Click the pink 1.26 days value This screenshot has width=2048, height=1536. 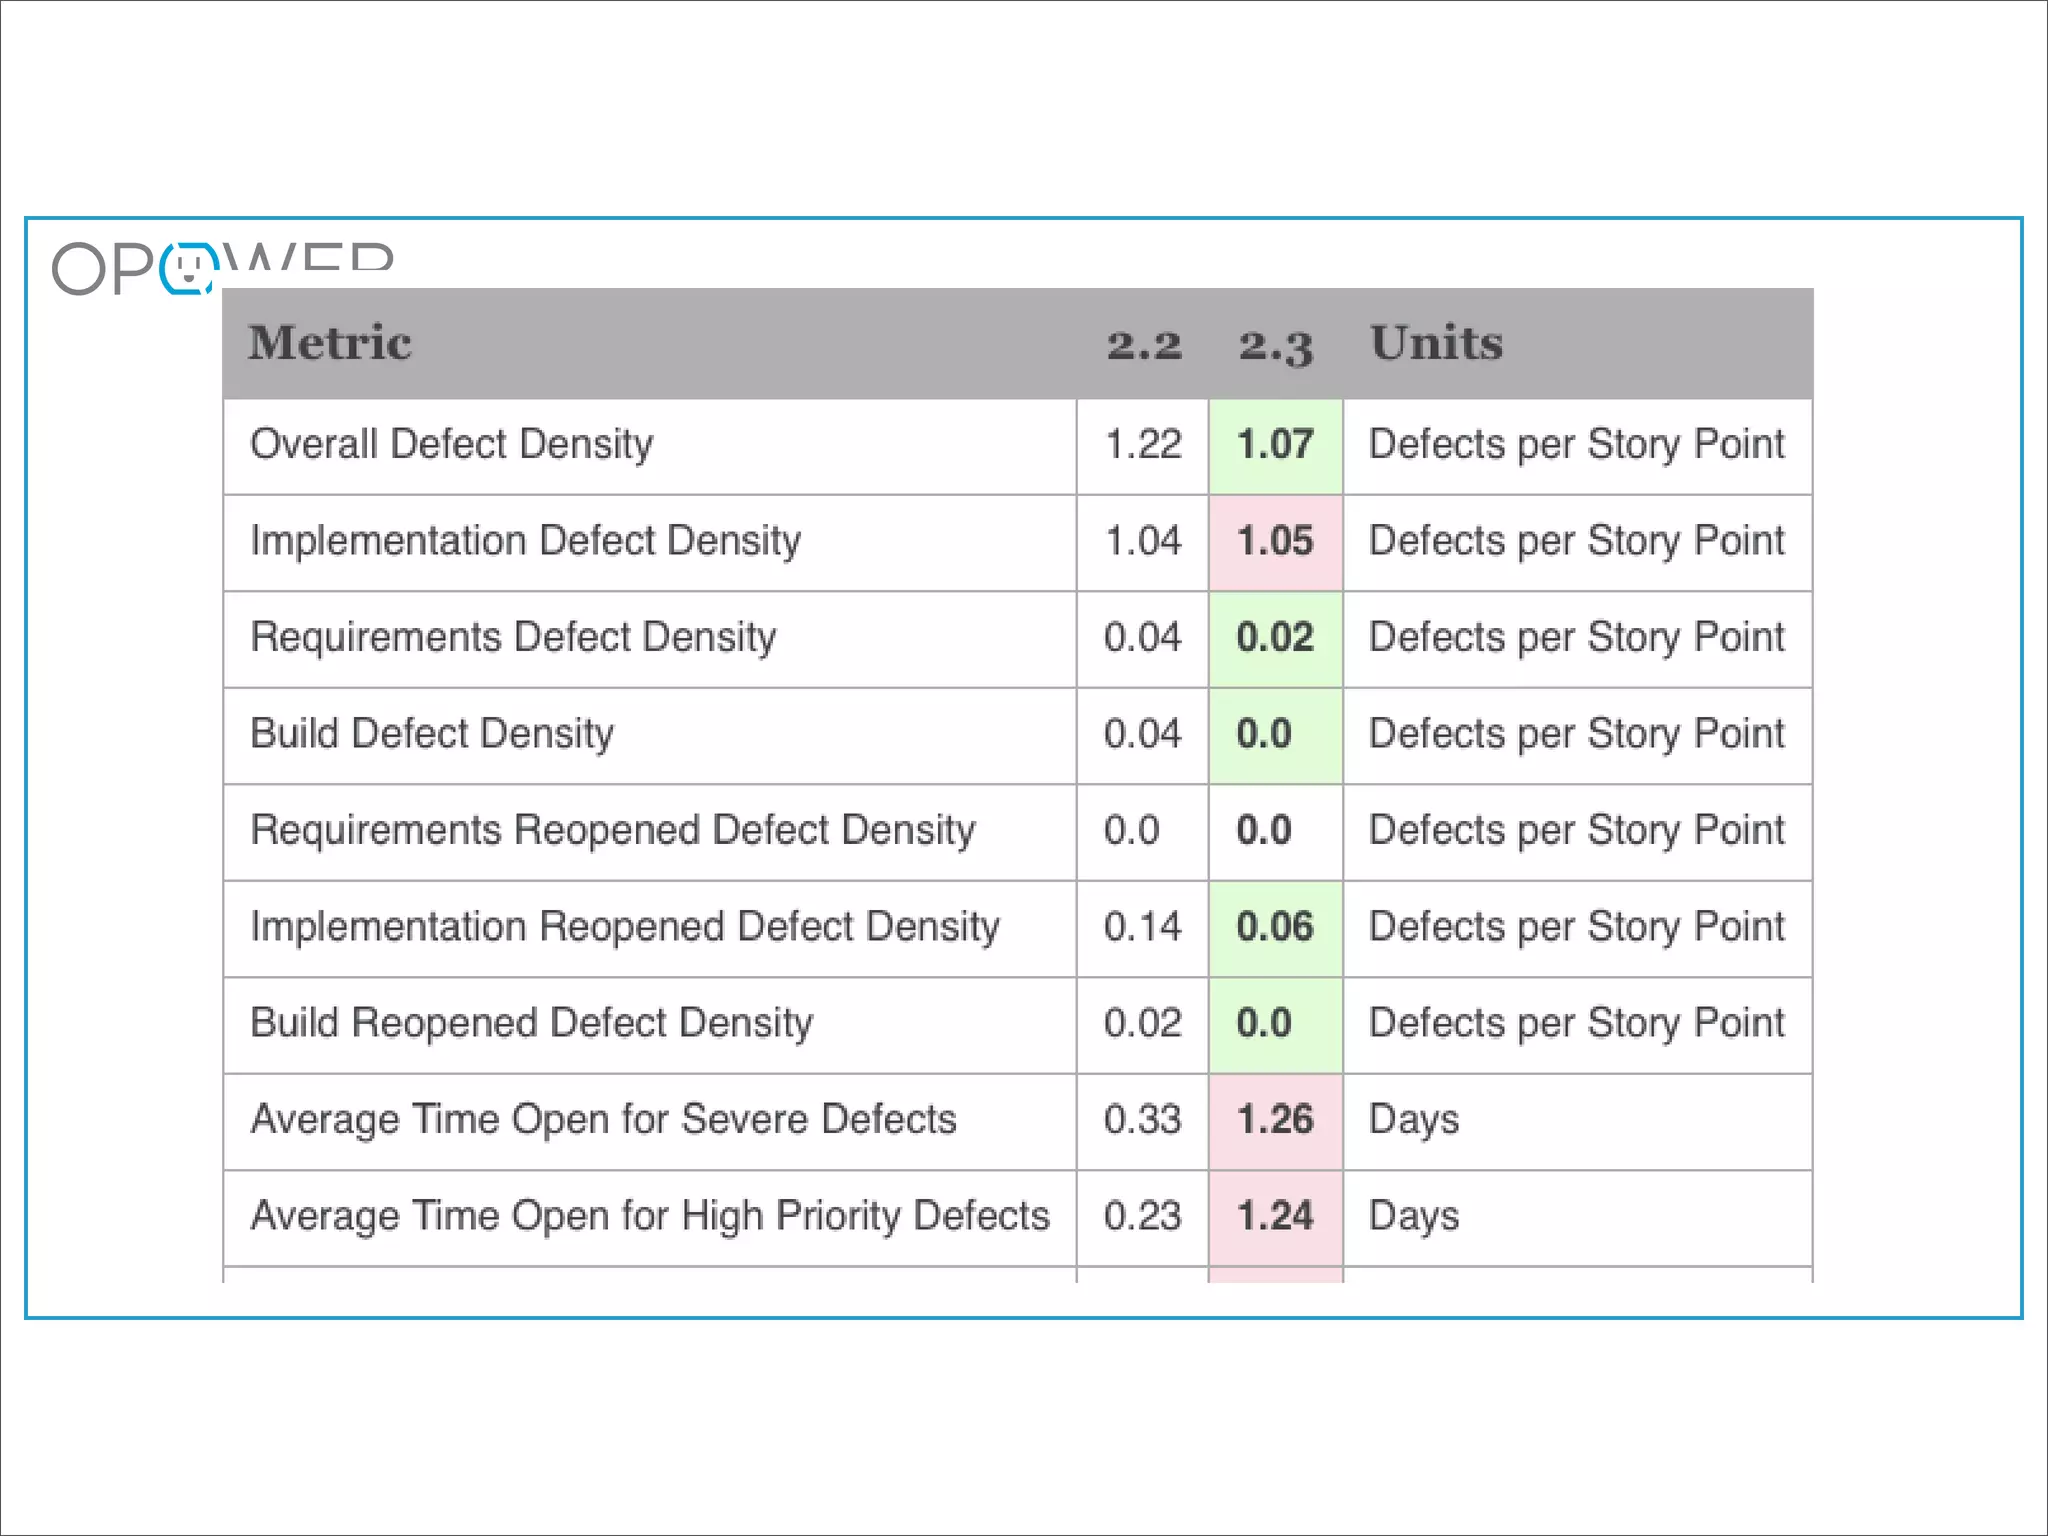[x=1275, y=1120]
